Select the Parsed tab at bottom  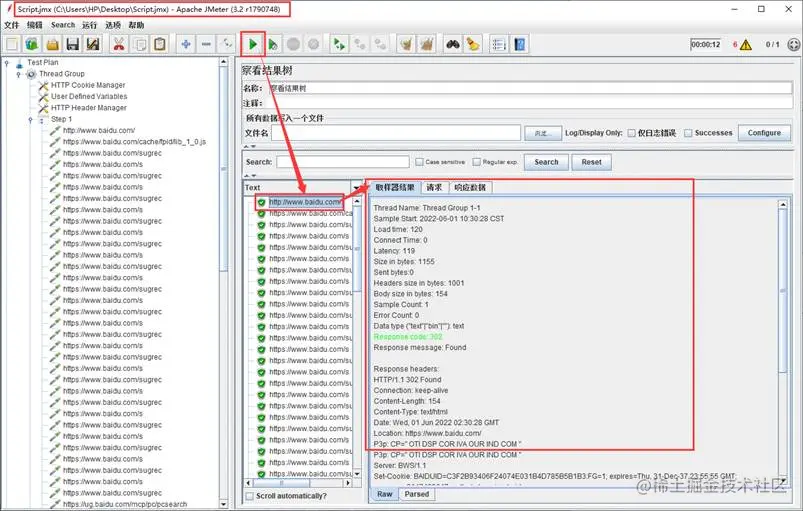point(417,494)
